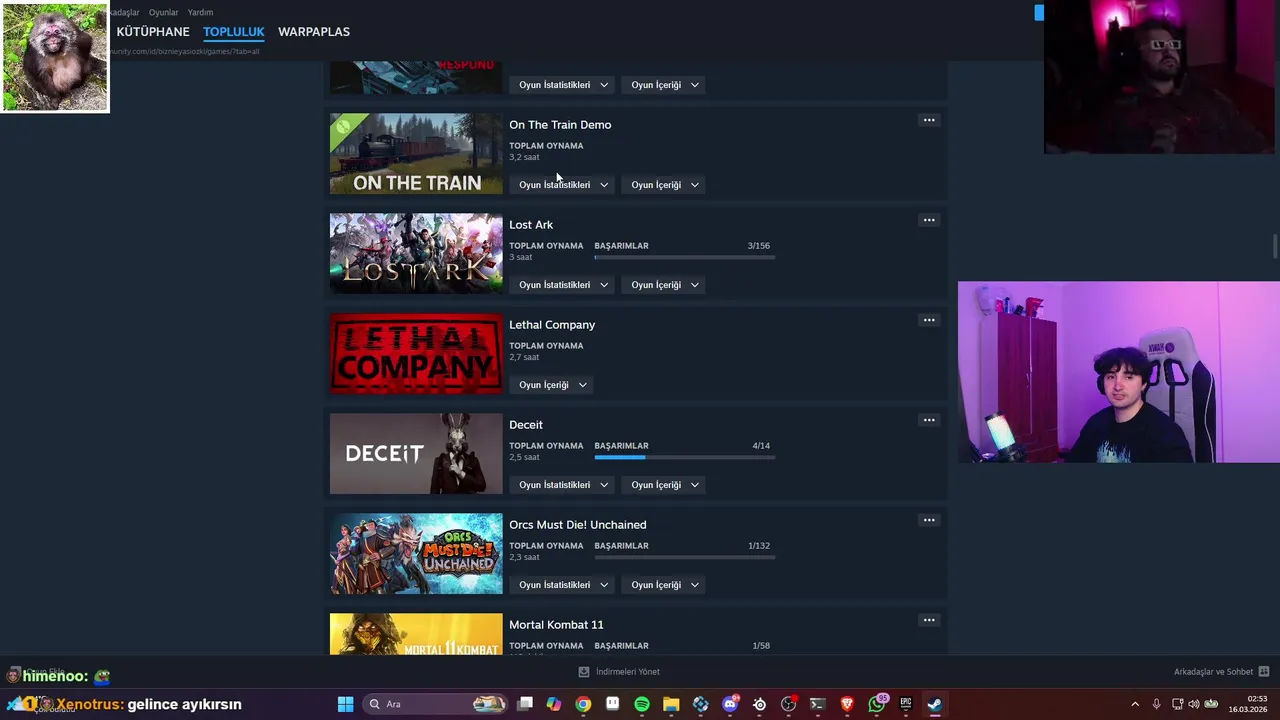The image size is (1280, 720).
Task: Show hidden system tray icons
Action: [1135, 704]
